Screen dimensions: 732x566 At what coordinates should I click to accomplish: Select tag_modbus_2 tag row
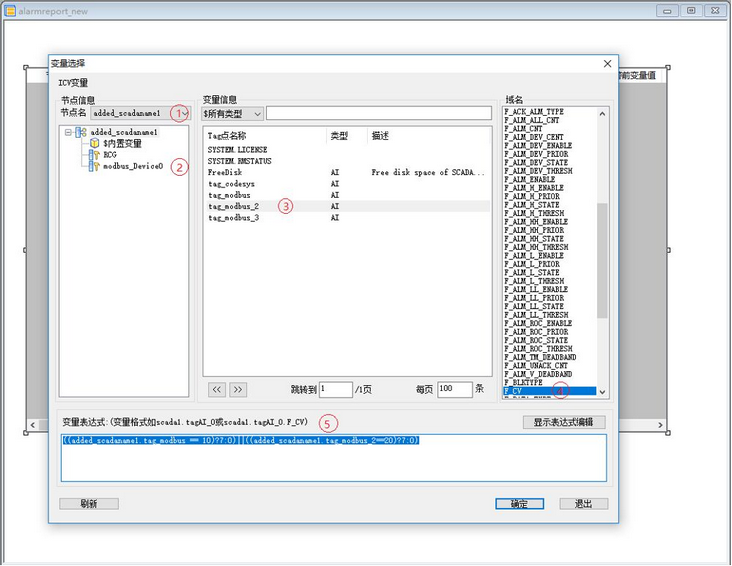click(347, 206)
